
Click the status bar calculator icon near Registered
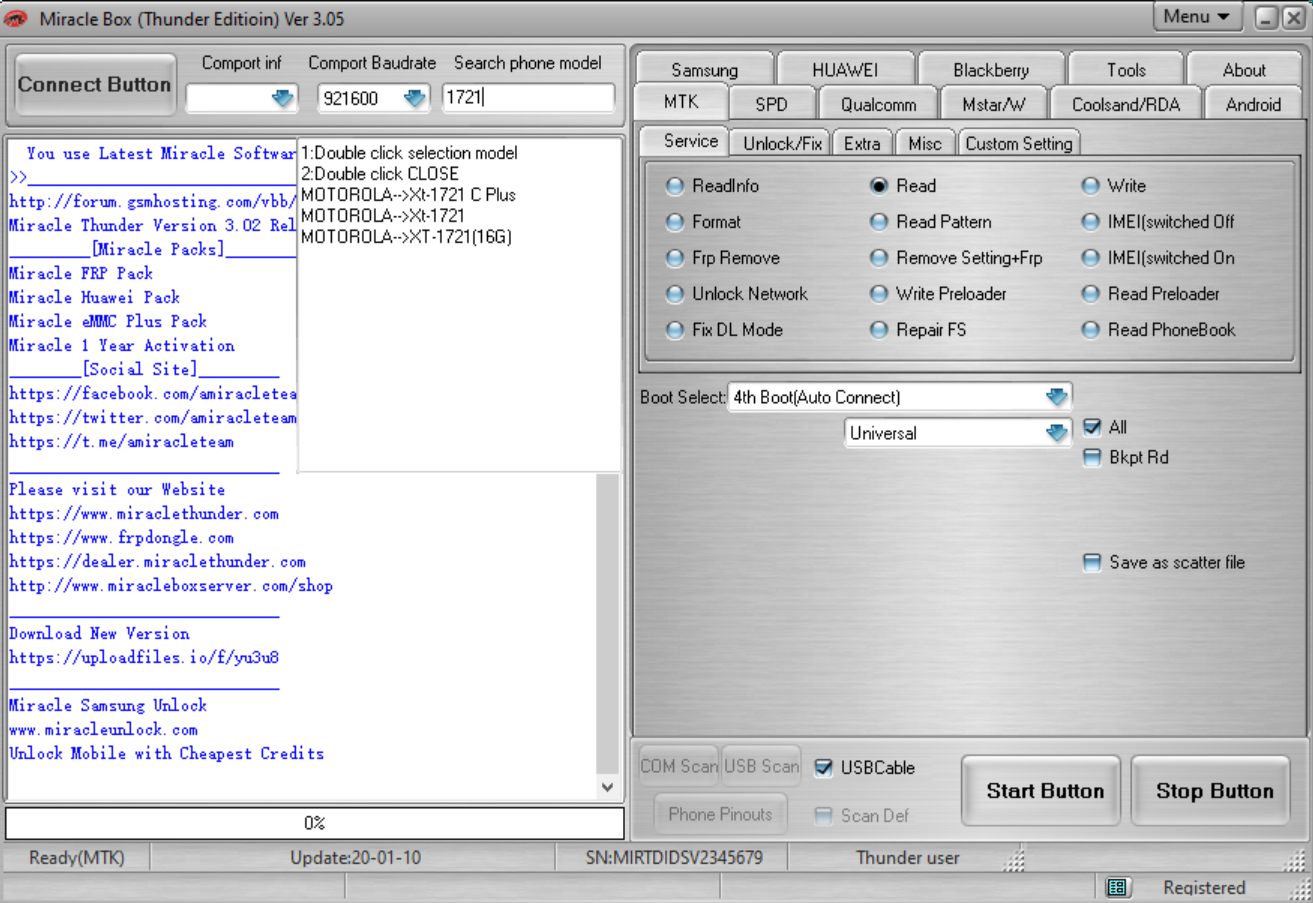tap(1117, 887)
